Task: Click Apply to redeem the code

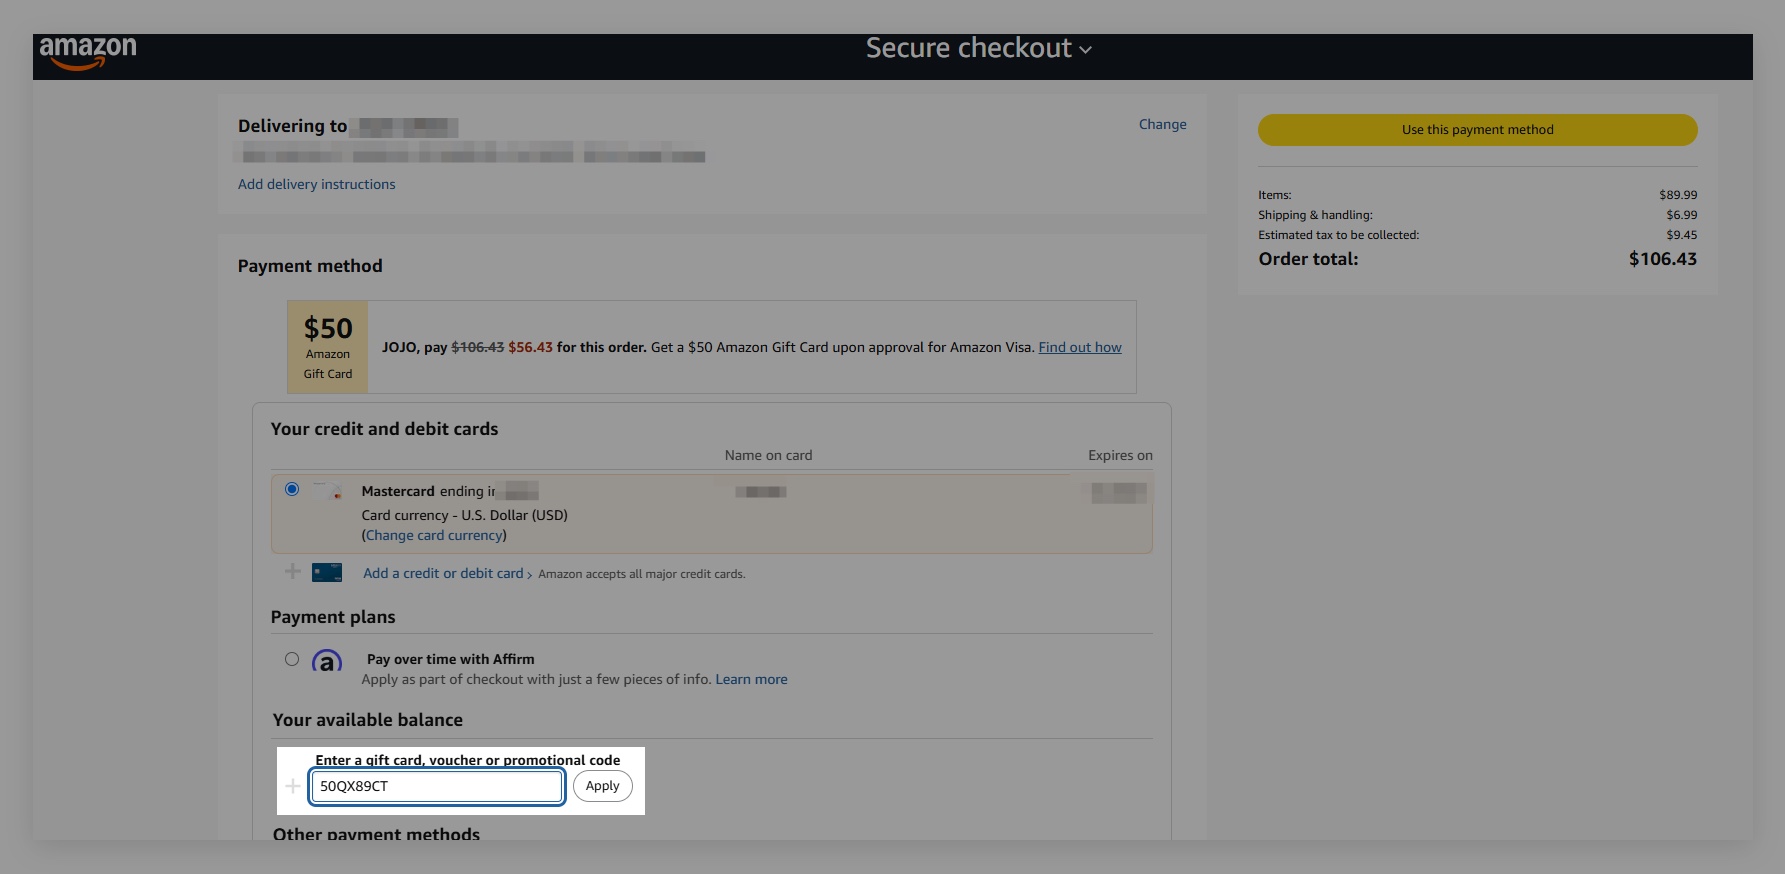Action: [x=602, y=786]
